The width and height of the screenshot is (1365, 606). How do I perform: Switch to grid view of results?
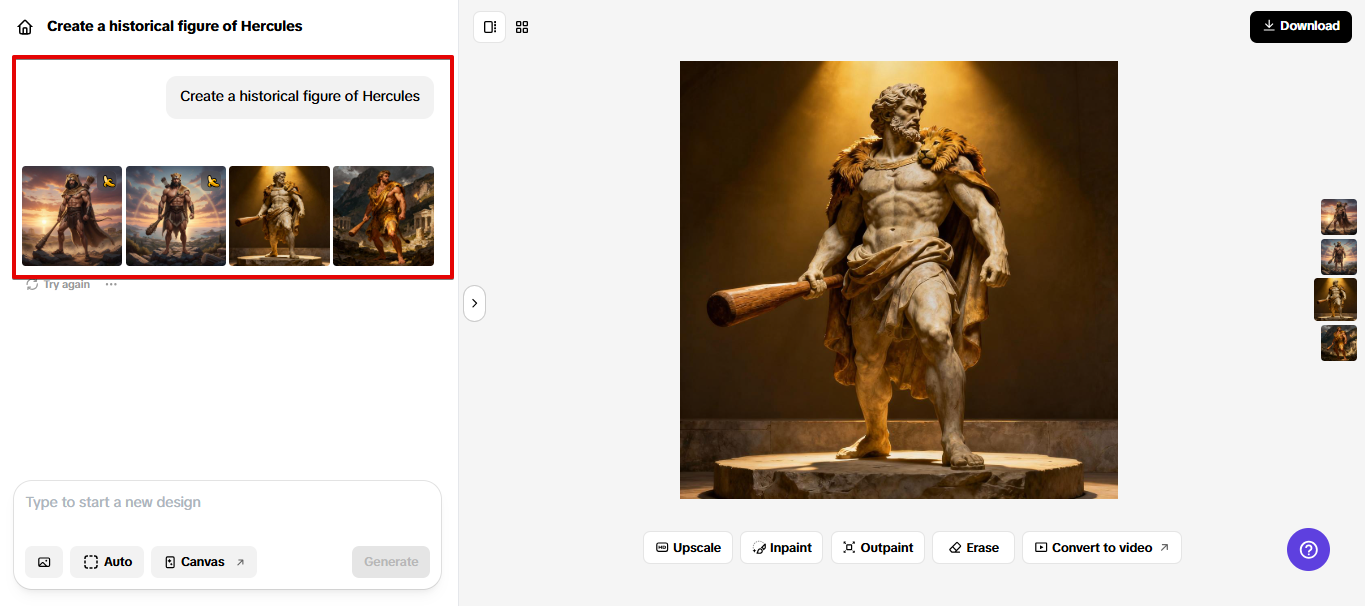(x=521, y=27)
